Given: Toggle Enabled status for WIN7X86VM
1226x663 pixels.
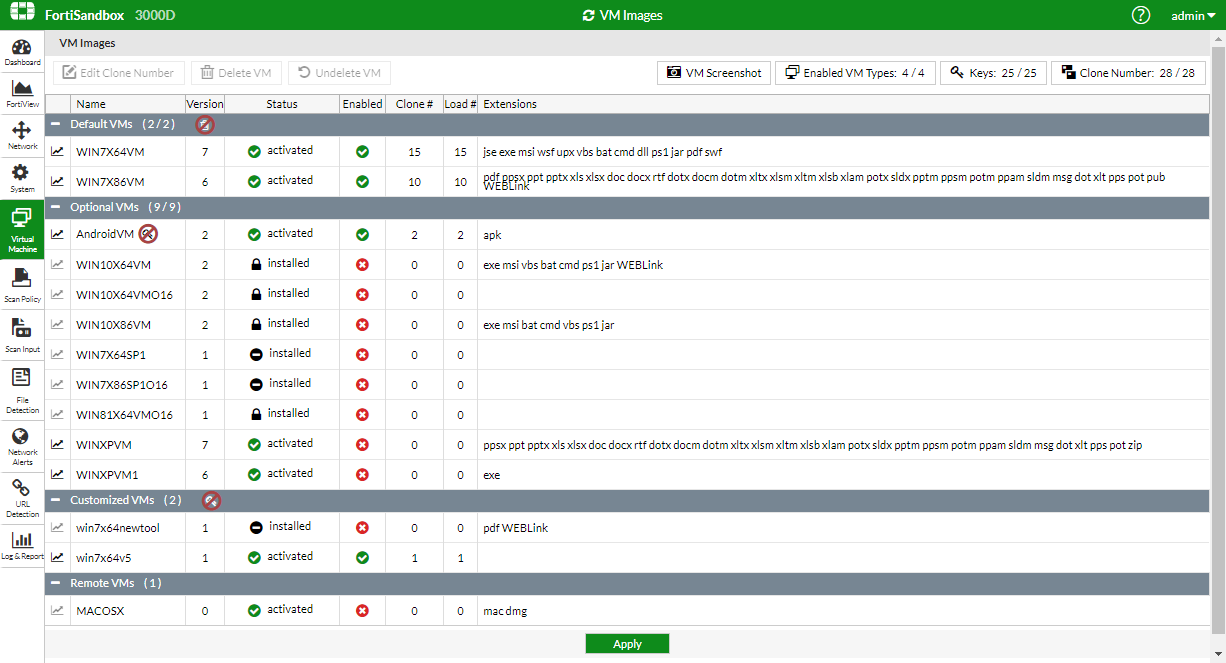Looking at the screenshot, I should [x=362, y=182].
